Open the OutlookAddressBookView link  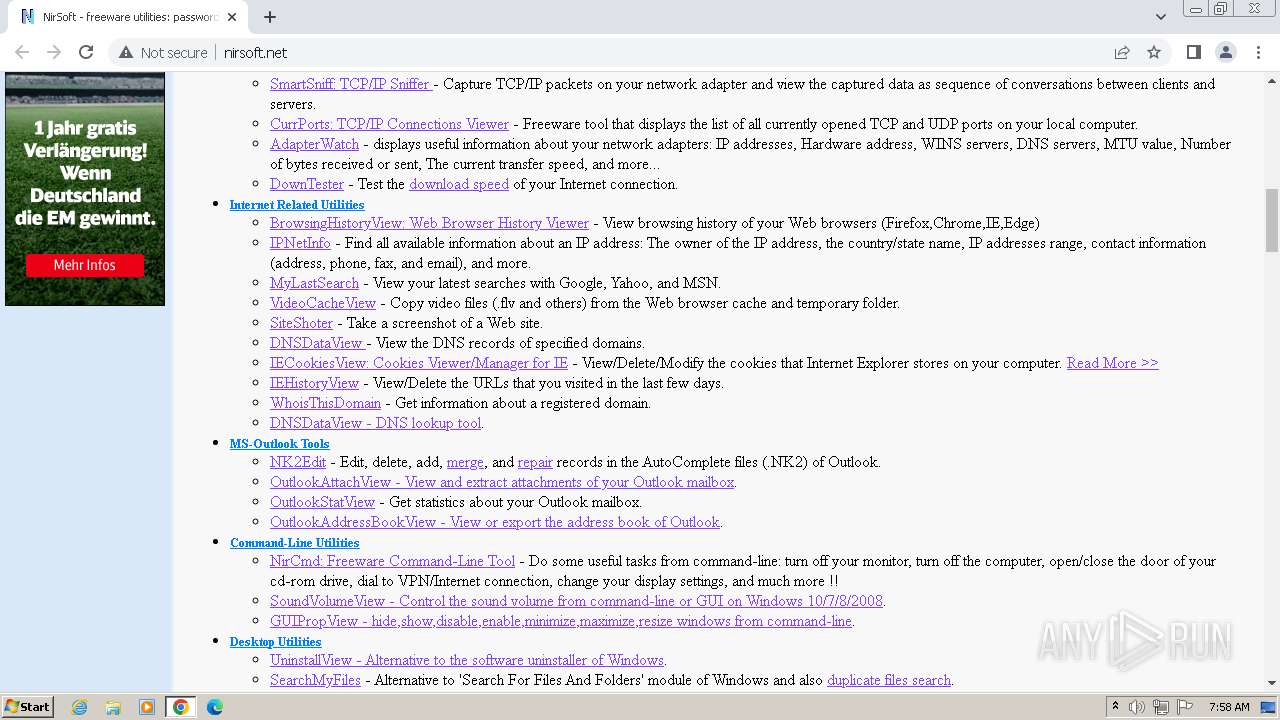[495, 522]
